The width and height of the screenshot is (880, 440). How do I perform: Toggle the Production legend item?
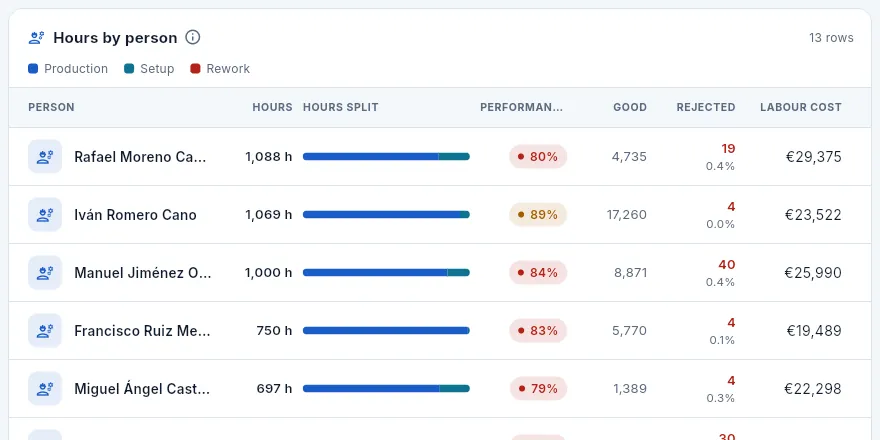68,69
